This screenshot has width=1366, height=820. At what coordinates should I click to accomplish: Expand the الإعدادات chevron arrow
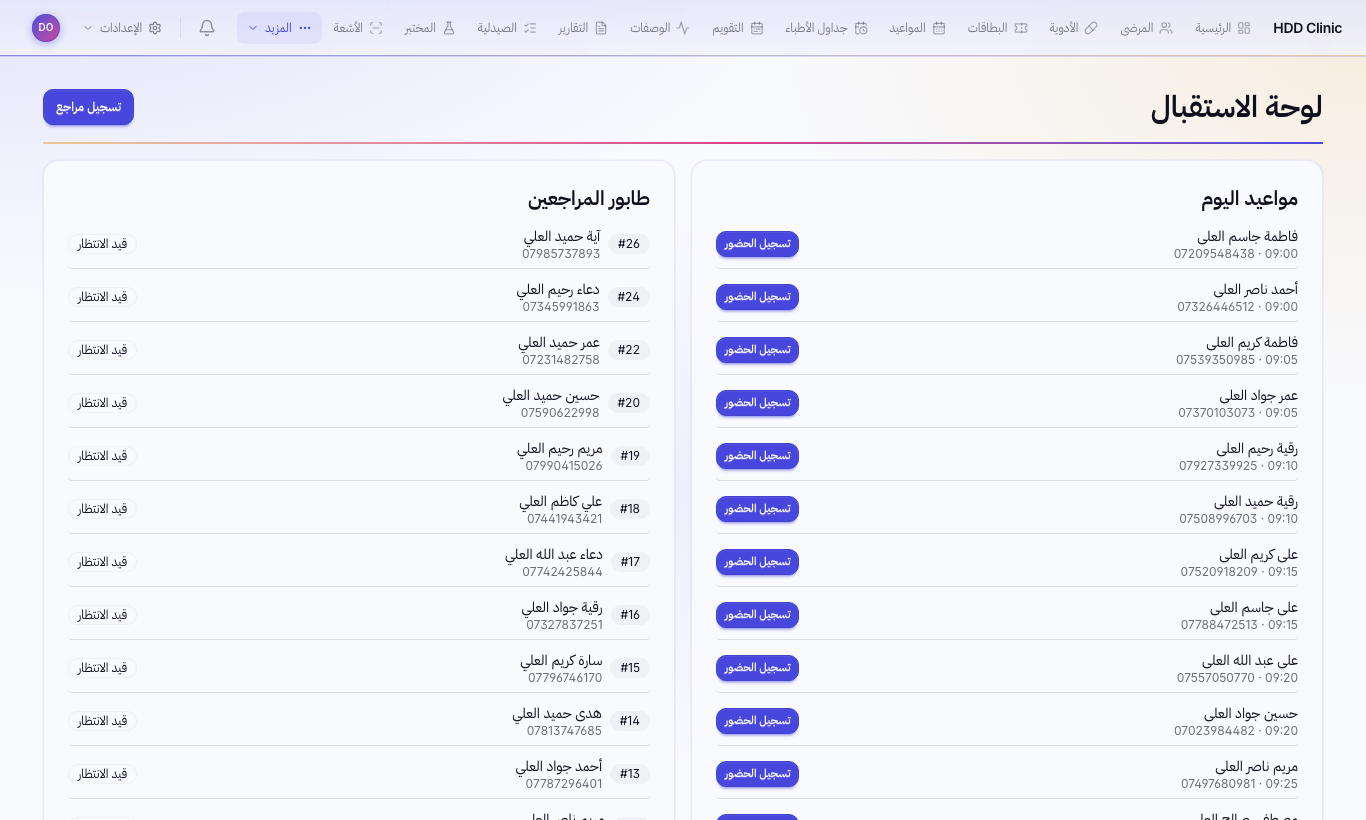[x=89, y=28]
